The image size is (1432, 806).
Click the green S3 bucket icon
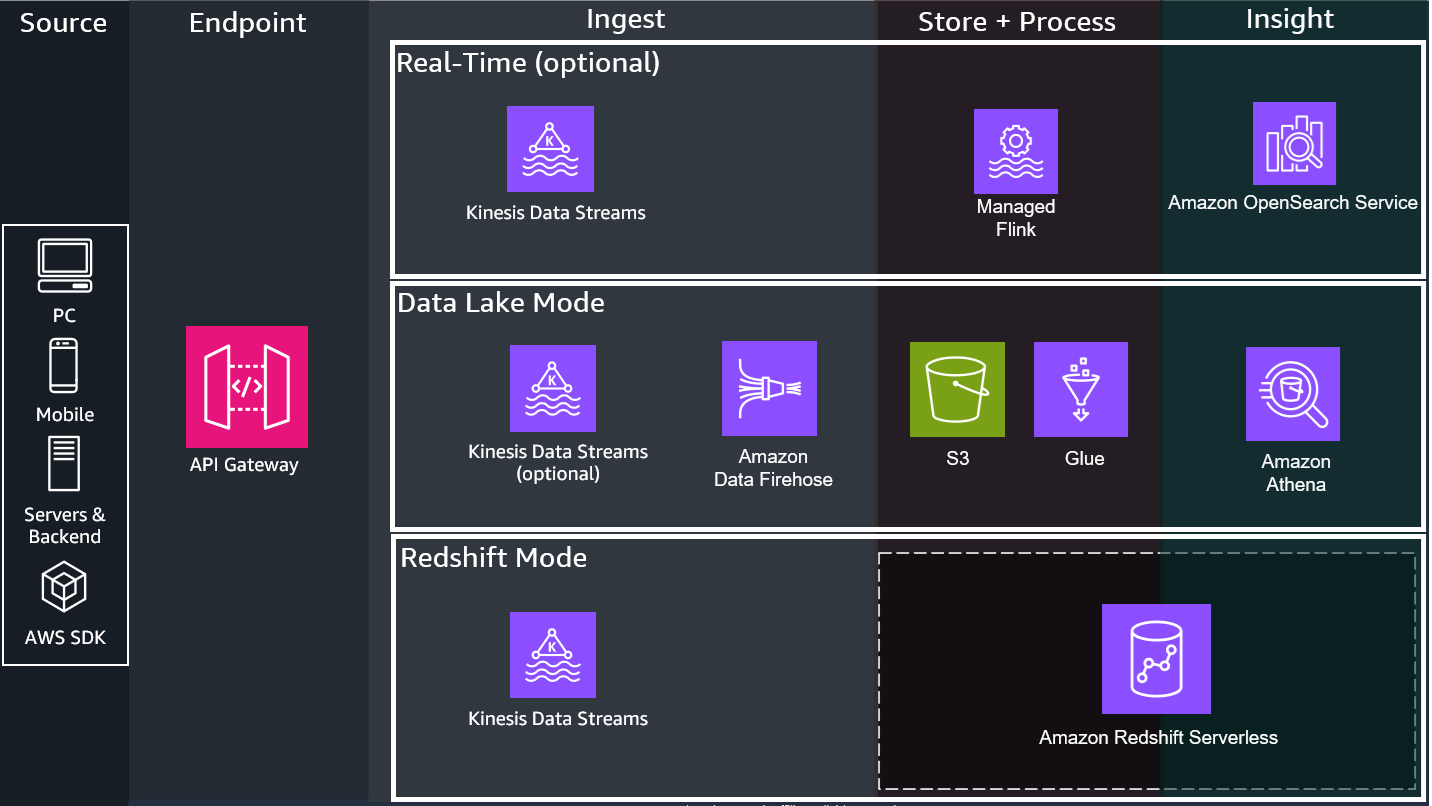tap(957, 389)
